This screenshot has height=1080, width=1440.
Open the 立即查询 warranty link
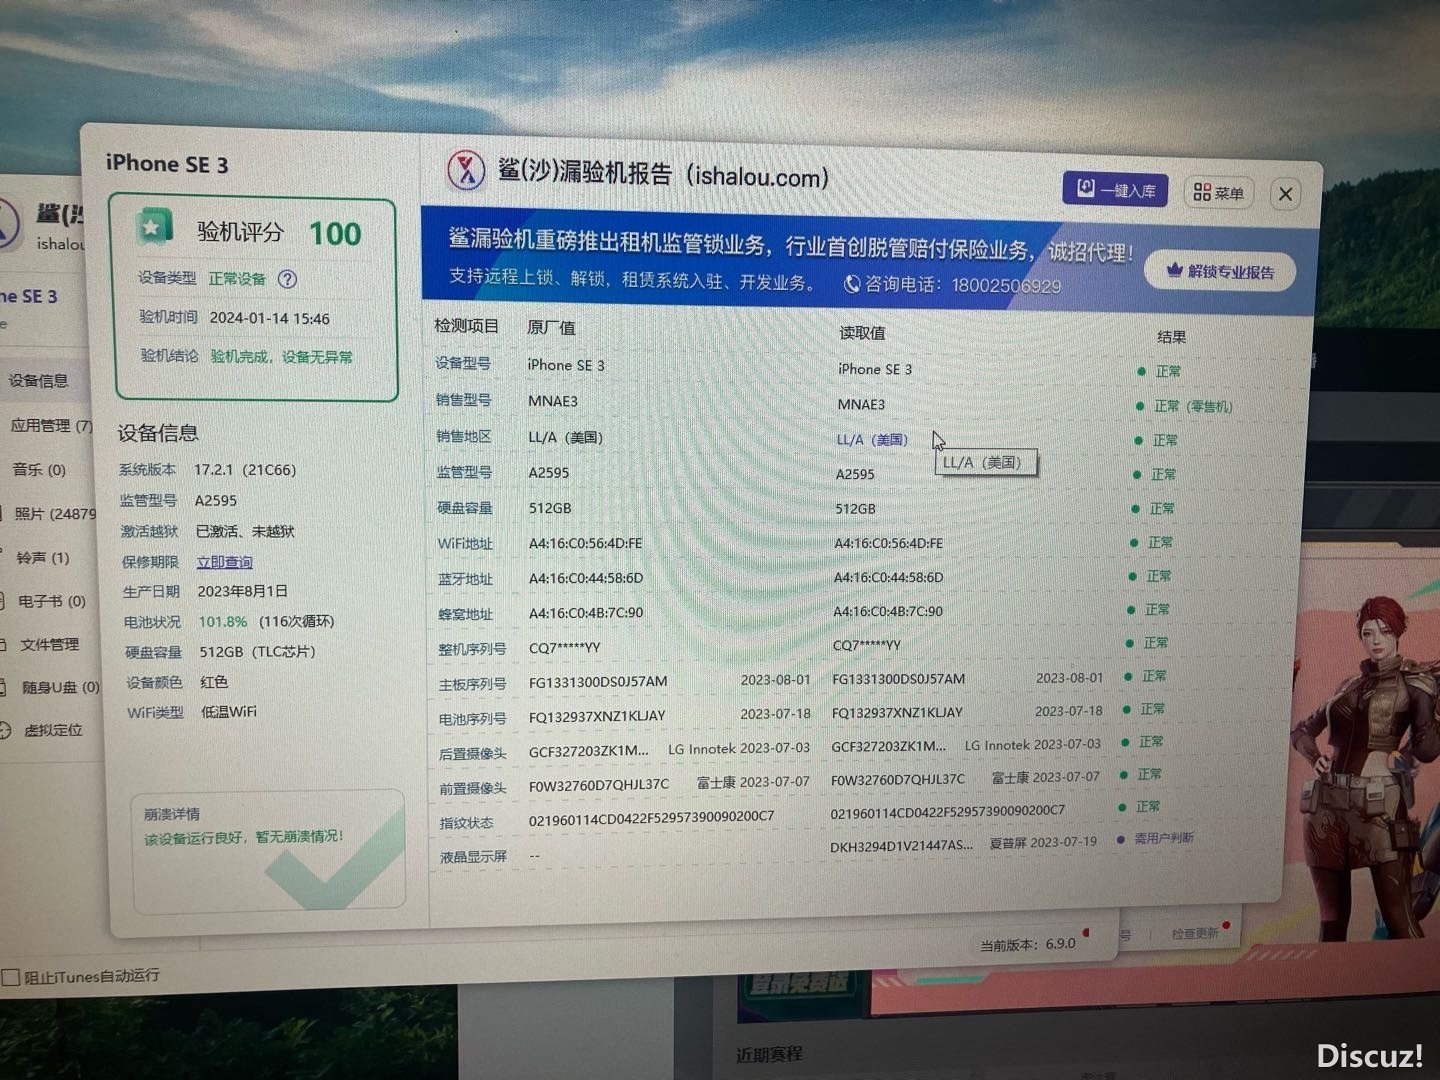click(225, 562)
